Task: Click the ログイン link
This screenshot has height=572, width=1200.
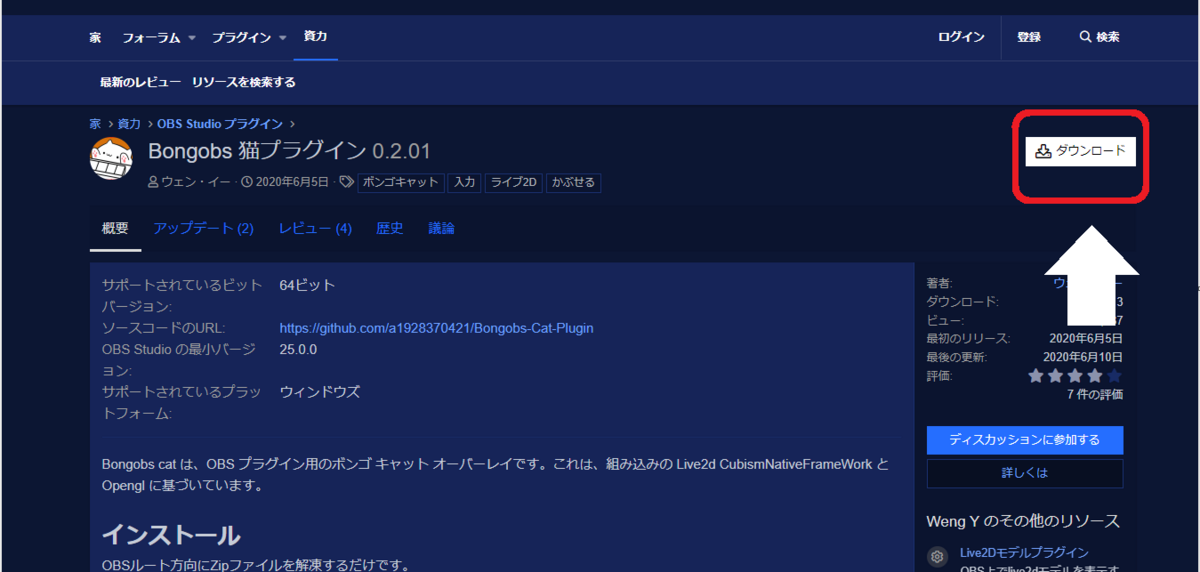Action: (x=961, y=37)
